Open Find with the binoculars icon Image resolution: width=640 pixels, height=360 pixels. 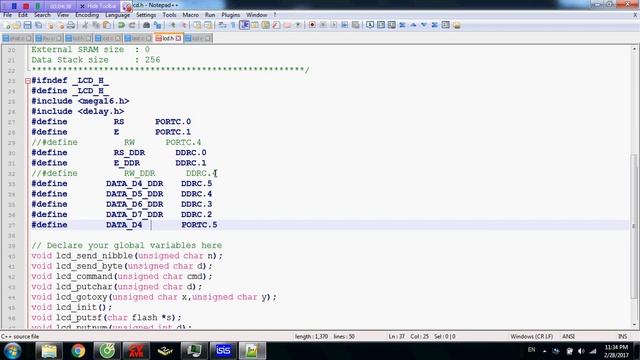tap(147, 25)
